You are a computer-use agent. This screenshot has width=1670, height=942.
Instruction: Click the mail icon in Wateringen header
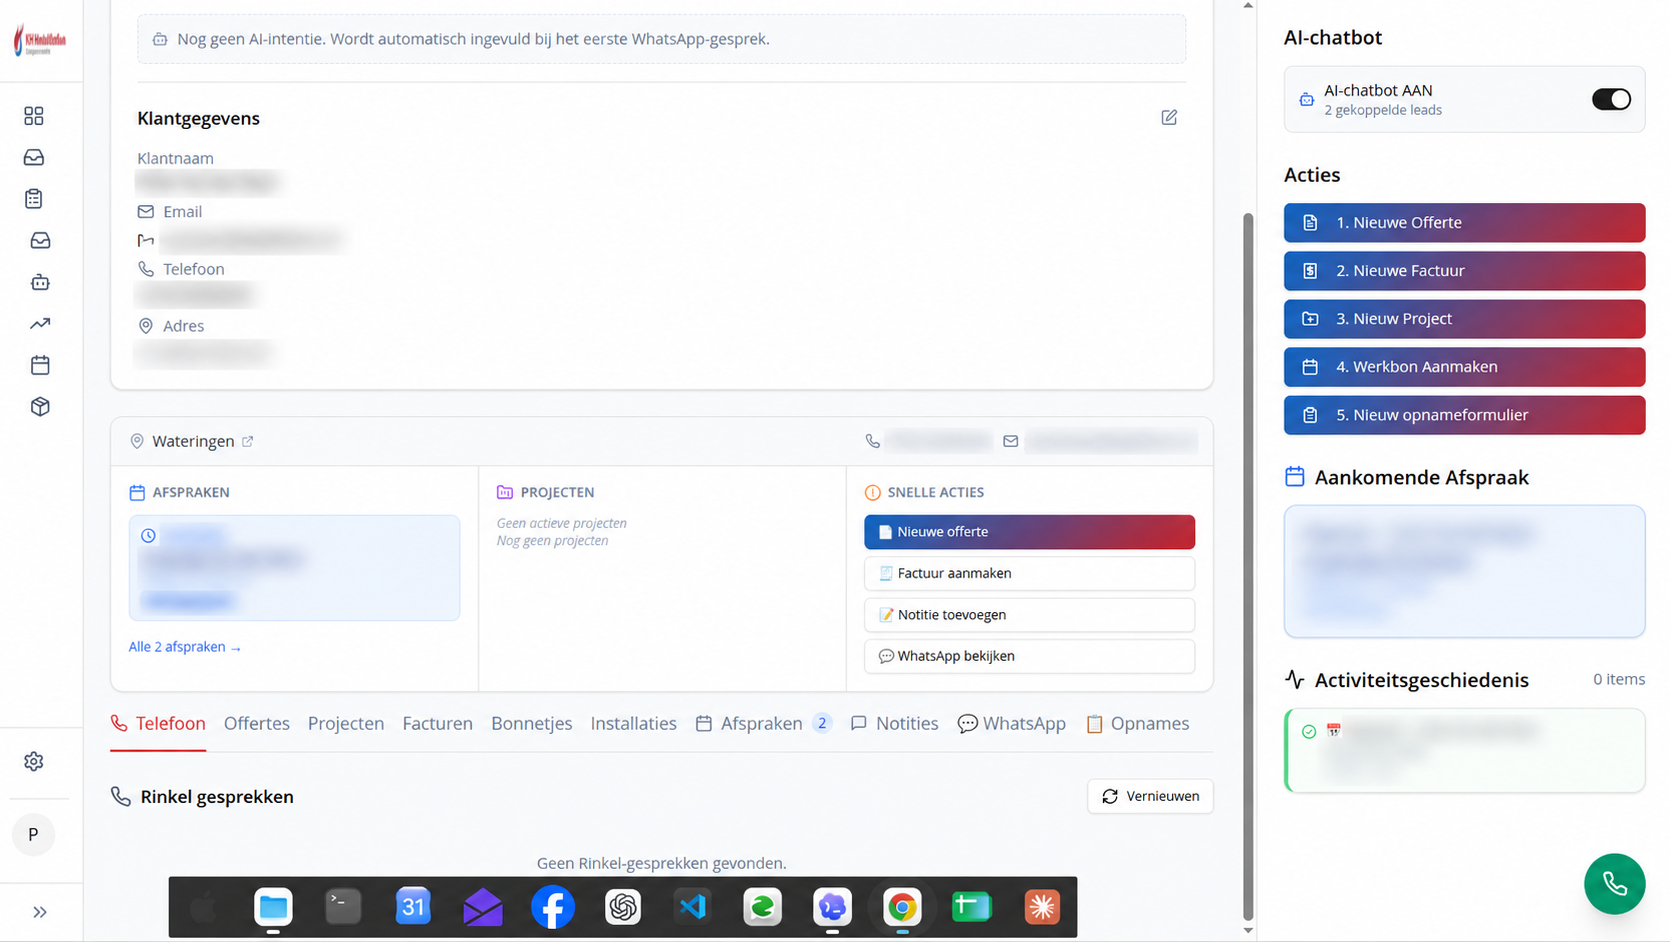click(1011, 441)
